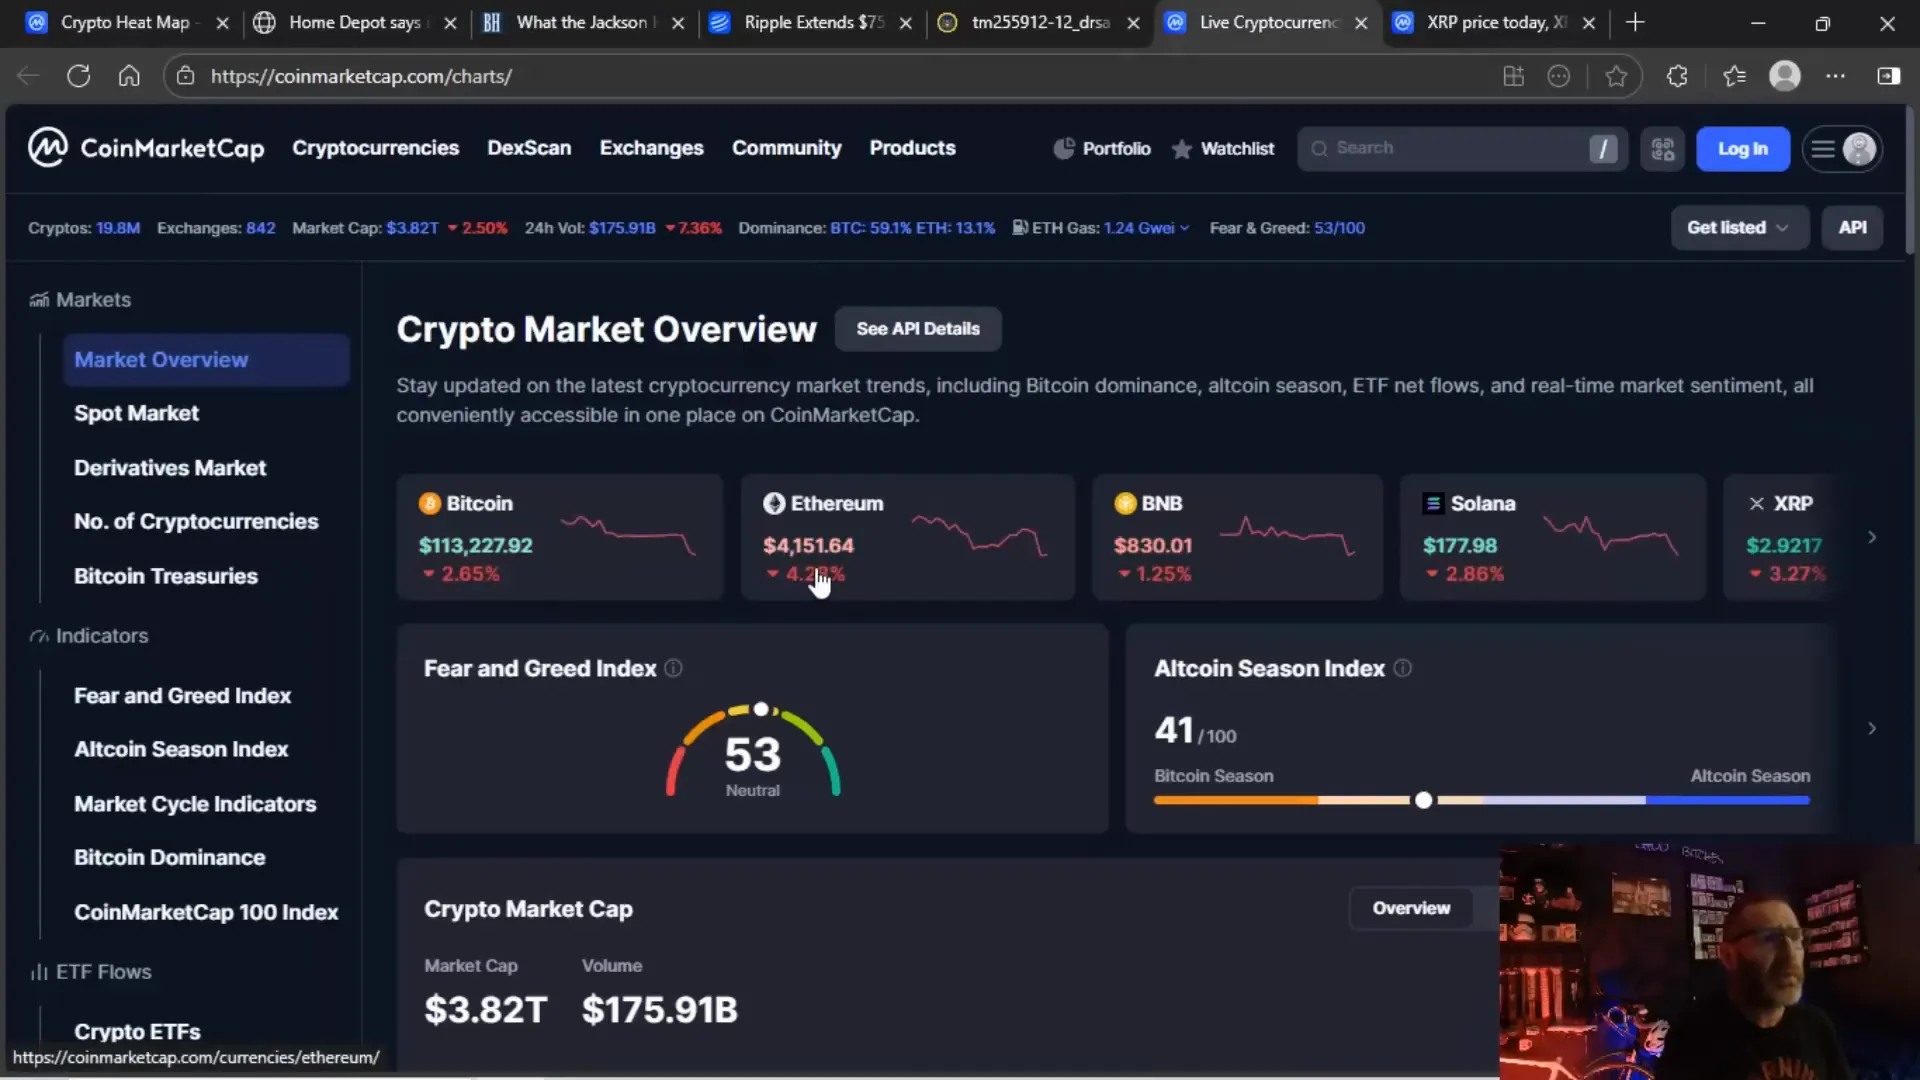Viewport: 1920px width, 1080px height.
Task: Click the browser back arrow
Action: tap(28, 76)
